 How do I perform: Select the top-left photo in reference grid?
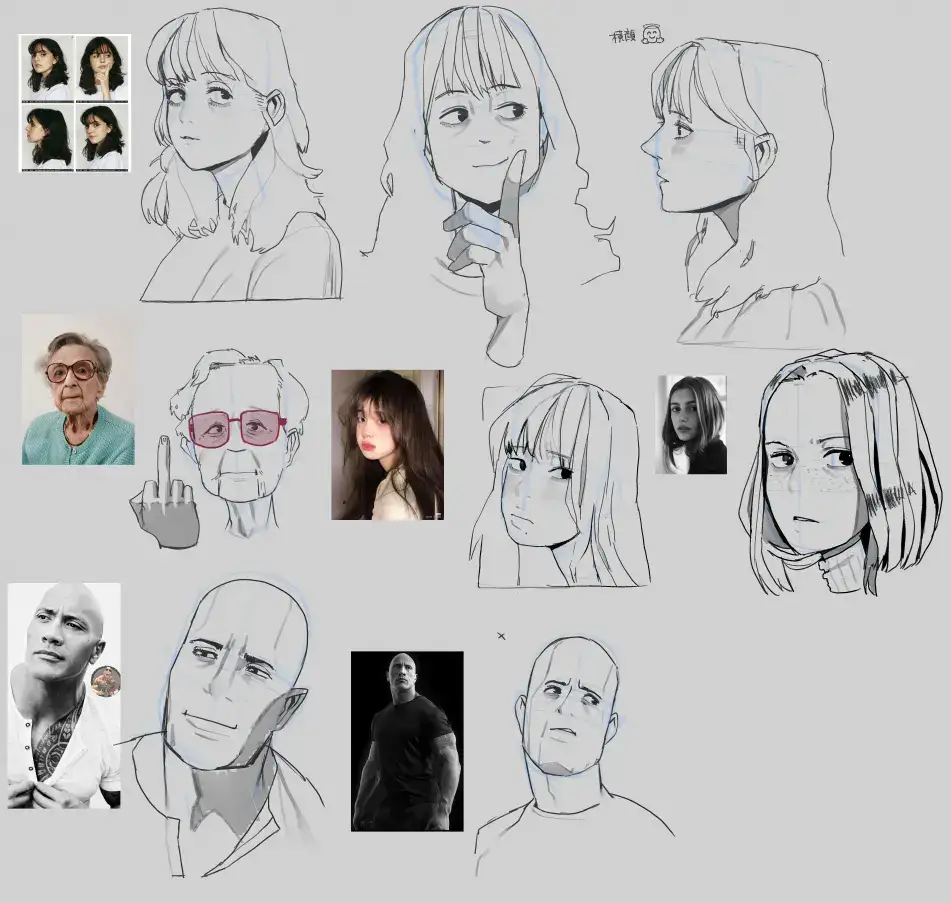click(47, 67)
